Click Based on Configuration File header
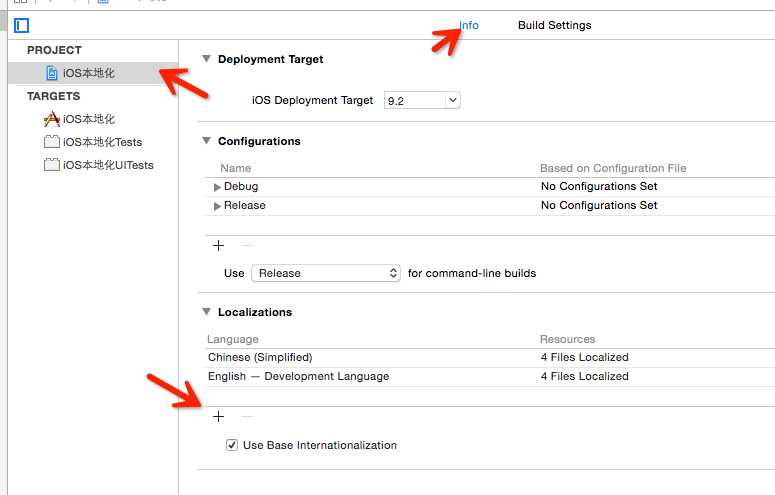This screenshot has width=775, height=495. tap(613, 168)
